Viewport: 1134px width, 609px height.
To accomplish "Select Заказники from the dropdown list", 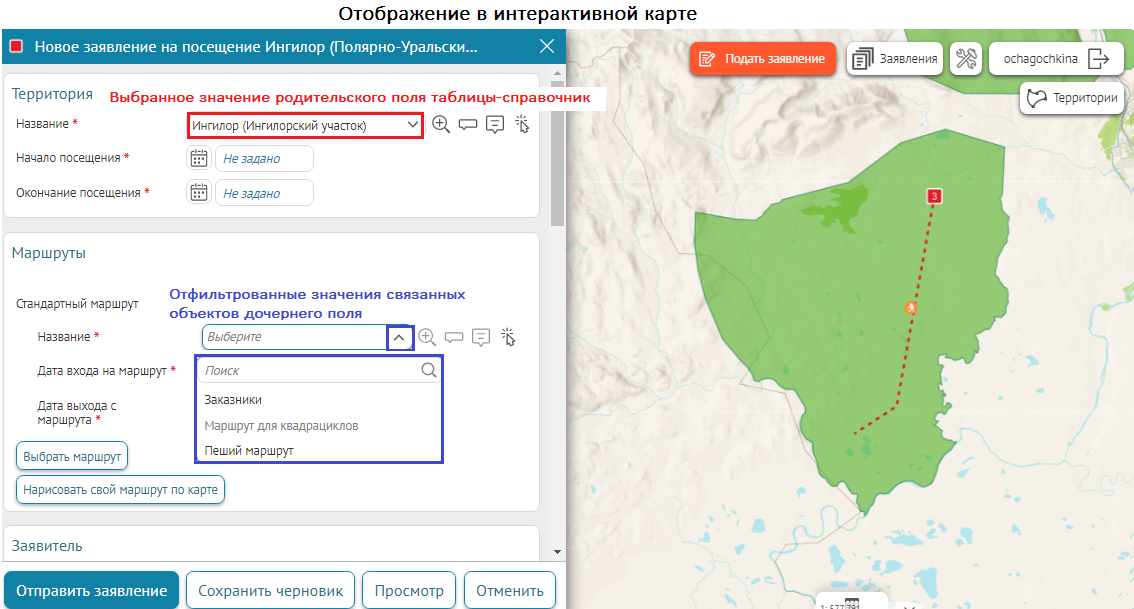I will click(233, 399).
